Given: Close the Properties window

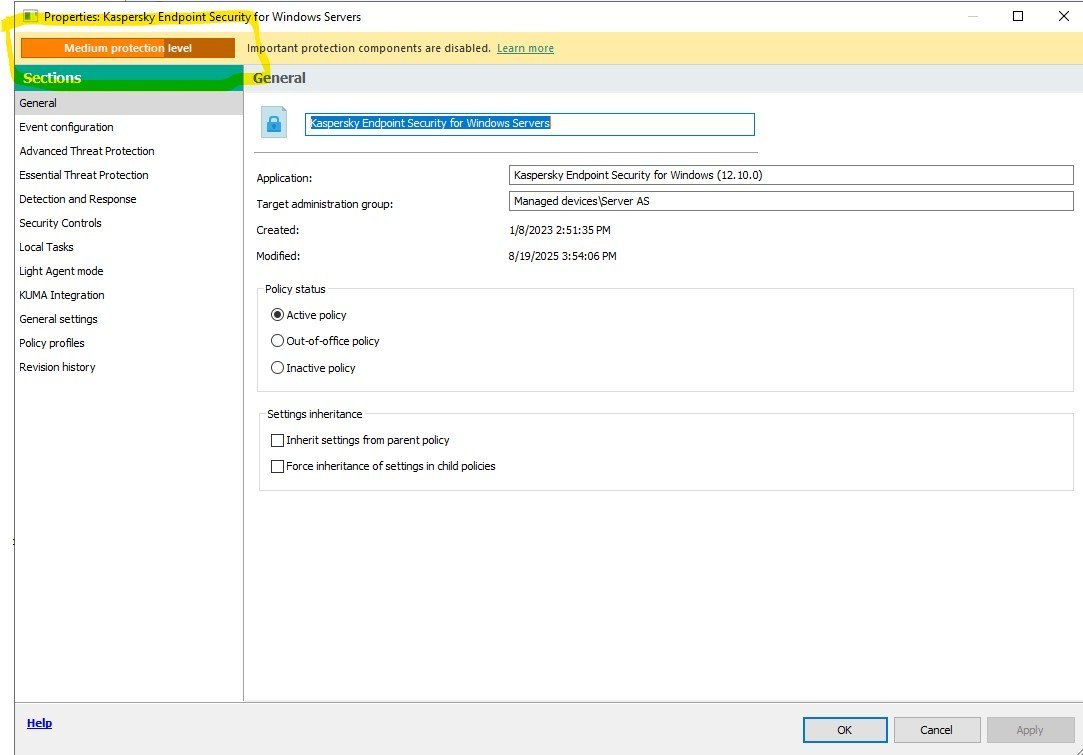Looking at the screenshot, I should point(1064,16).
